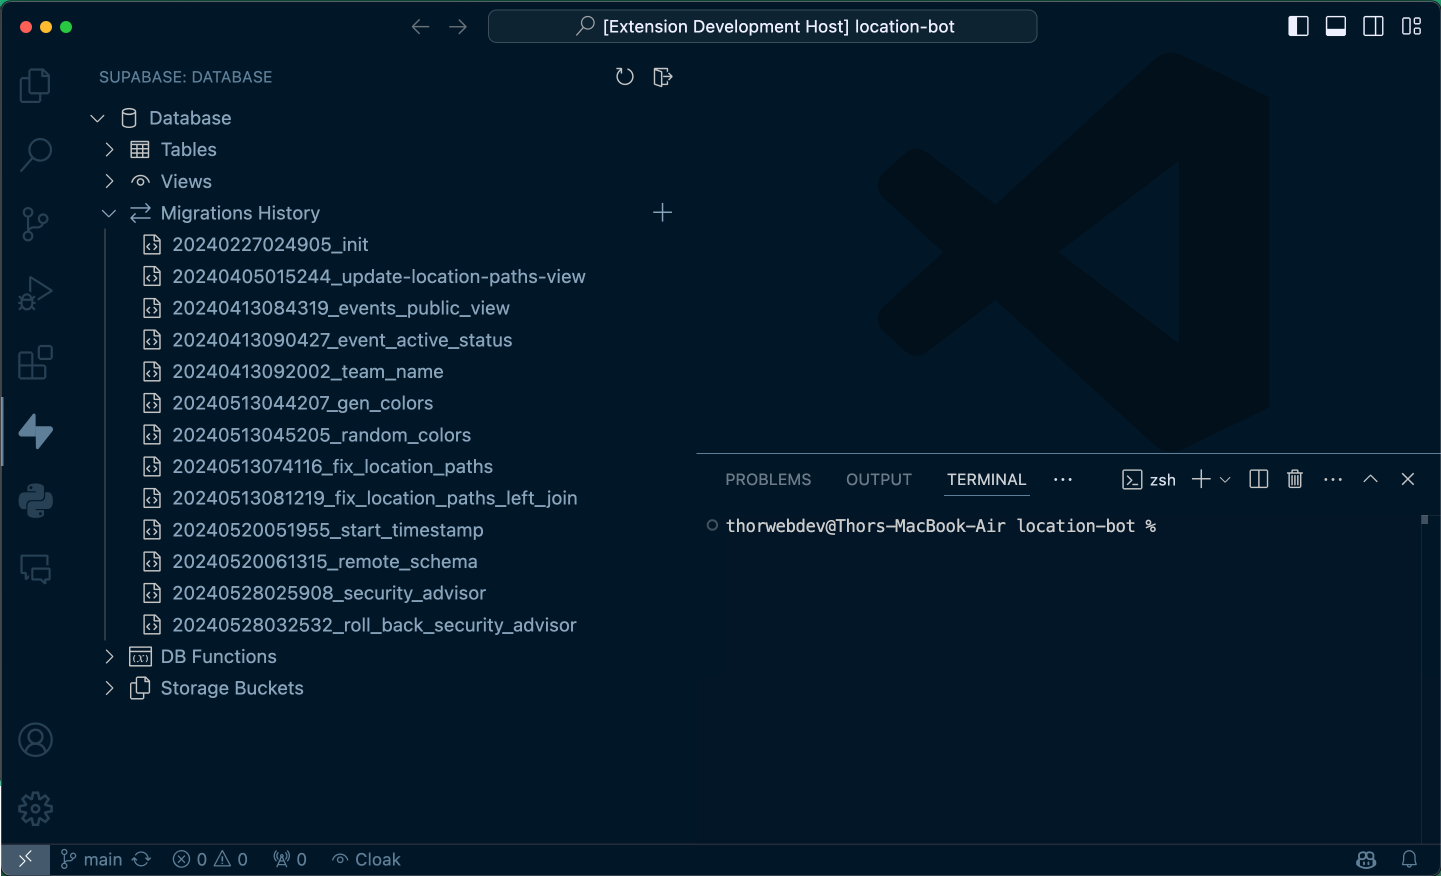Open the customize layout menu
This screenshot has height=876, width=1441.
point(1412,27)
